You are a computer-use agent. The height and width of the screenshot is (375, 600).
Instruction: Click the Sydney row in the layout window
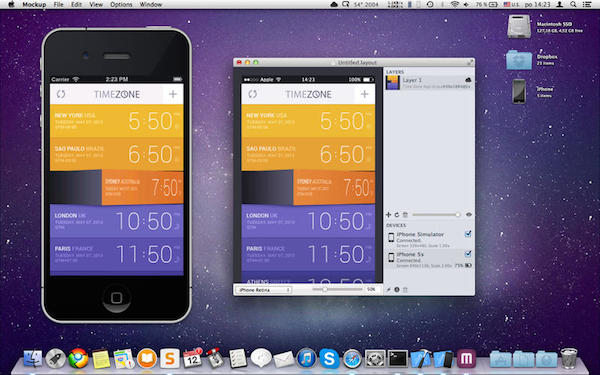(x=334, y=188)
